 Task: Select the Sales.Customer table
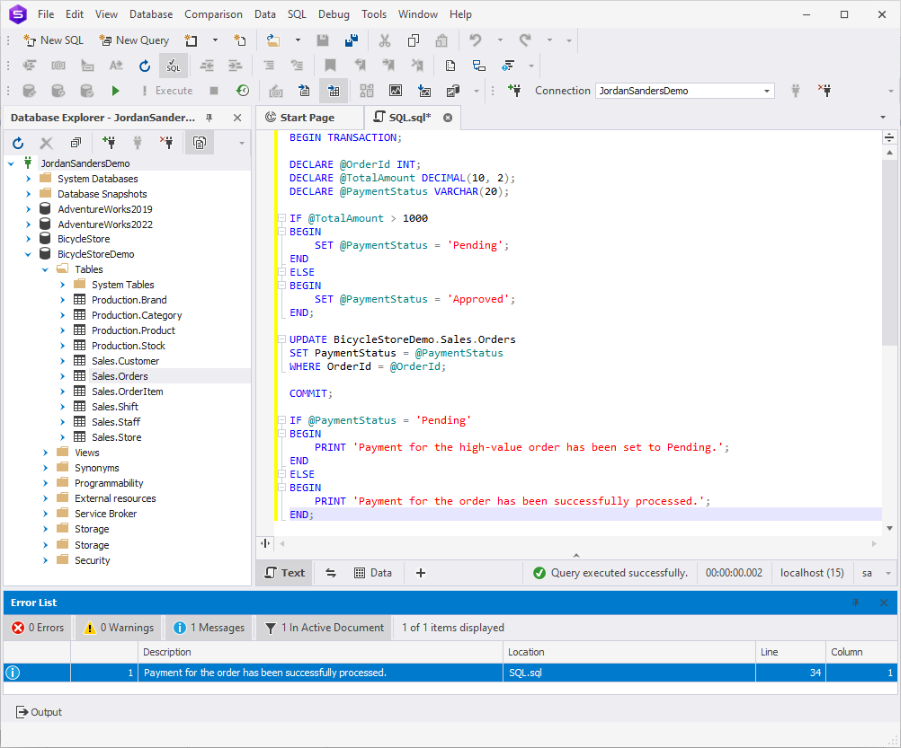pyautogui.click(x=125, y=361)
